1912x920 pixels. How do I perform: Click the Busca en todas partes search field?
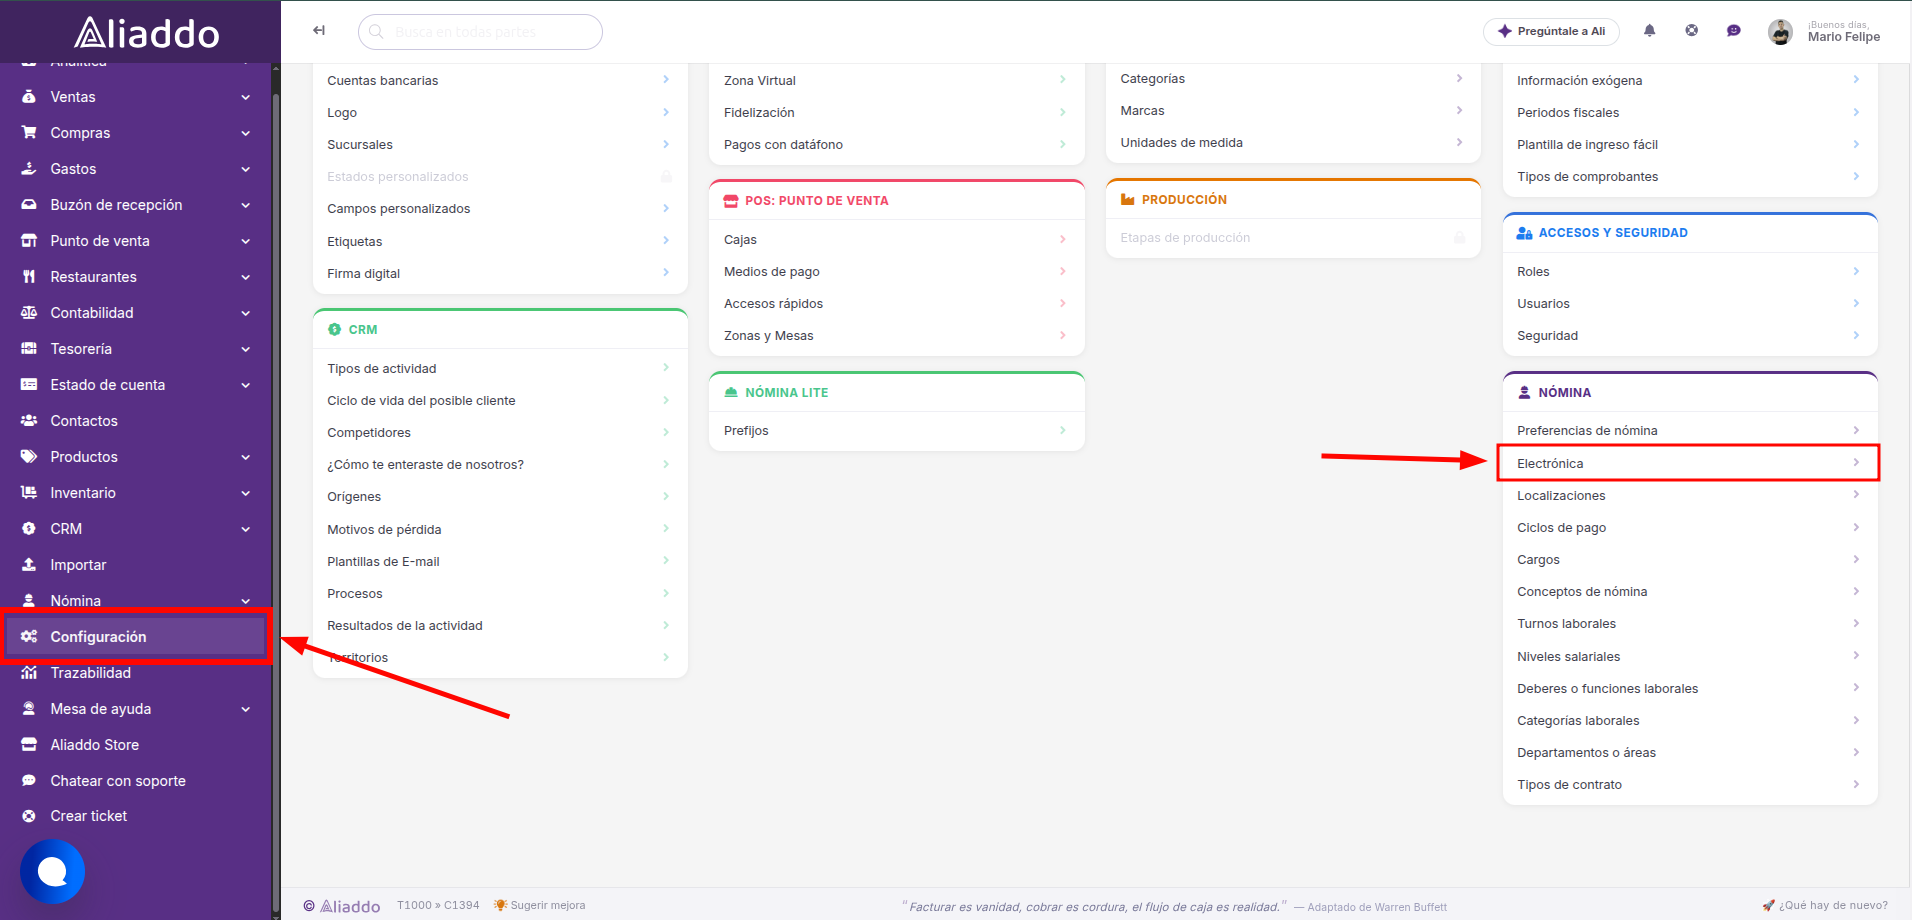click(x=480, y=32)
